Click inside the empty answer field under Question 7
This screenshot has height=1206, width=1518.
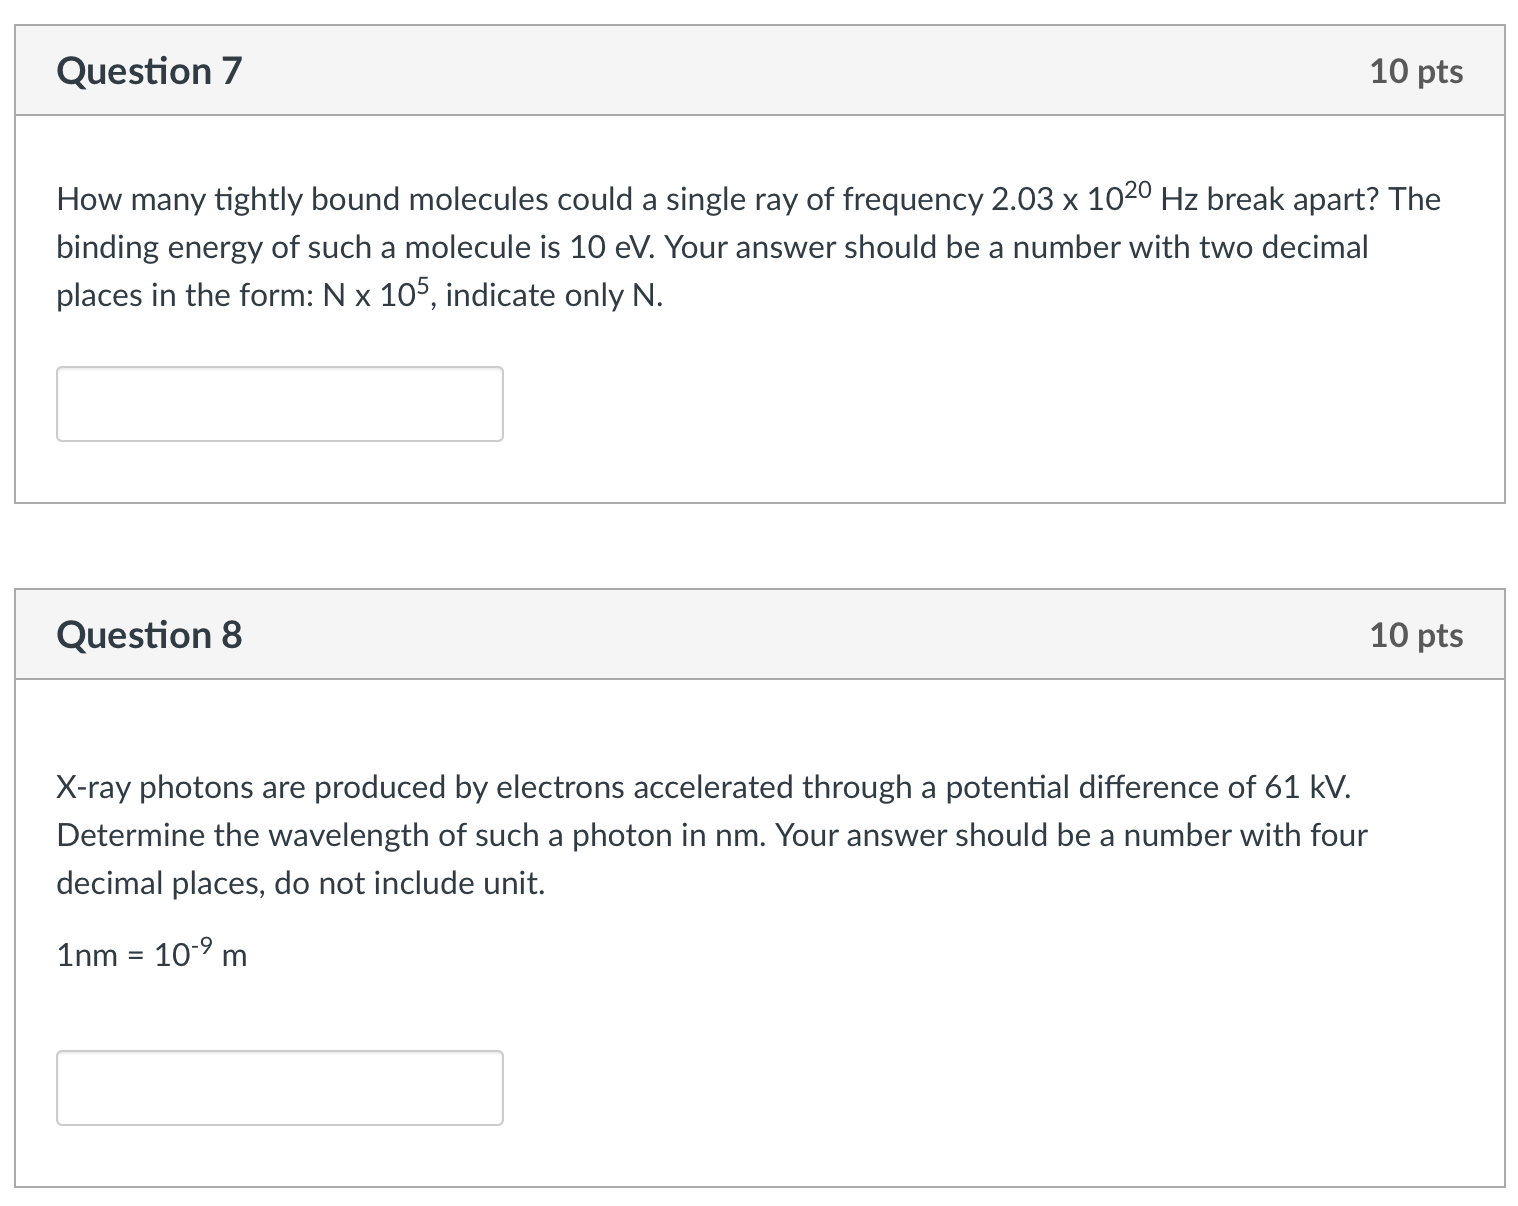click(280, 403)
